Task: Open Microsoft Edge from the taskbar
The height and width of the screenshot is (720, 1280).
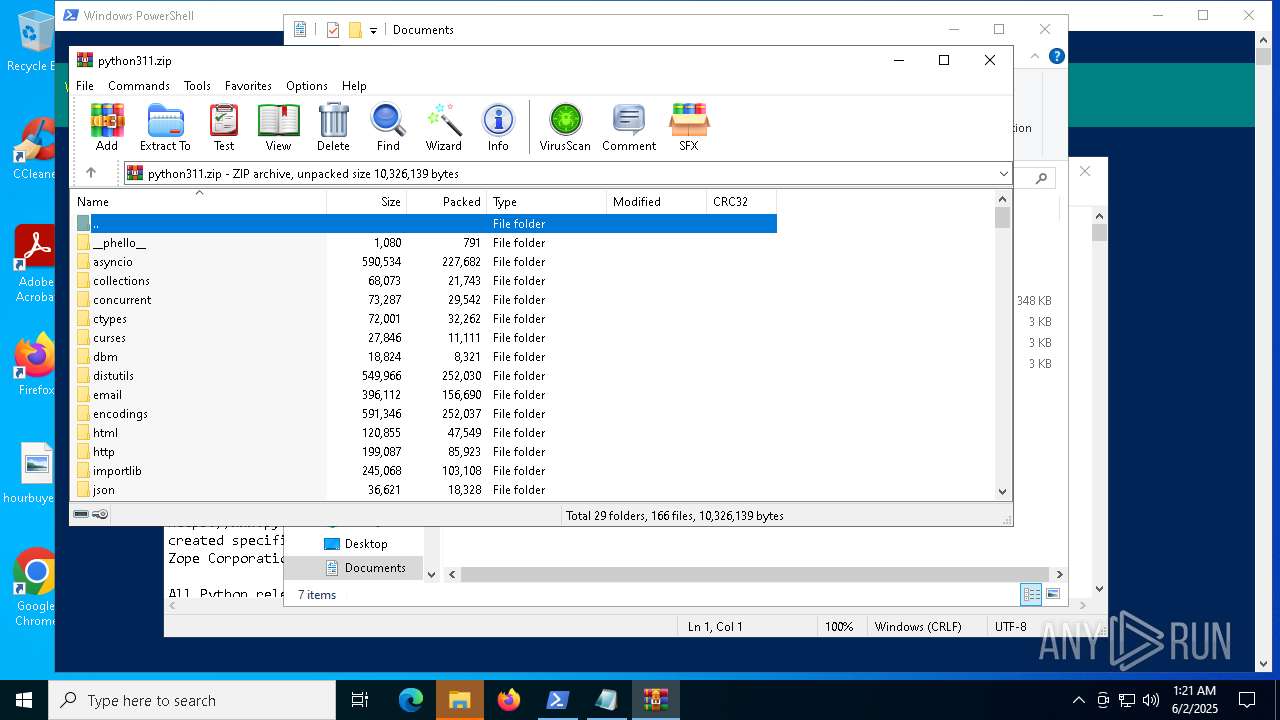Action: click(411, 700)
